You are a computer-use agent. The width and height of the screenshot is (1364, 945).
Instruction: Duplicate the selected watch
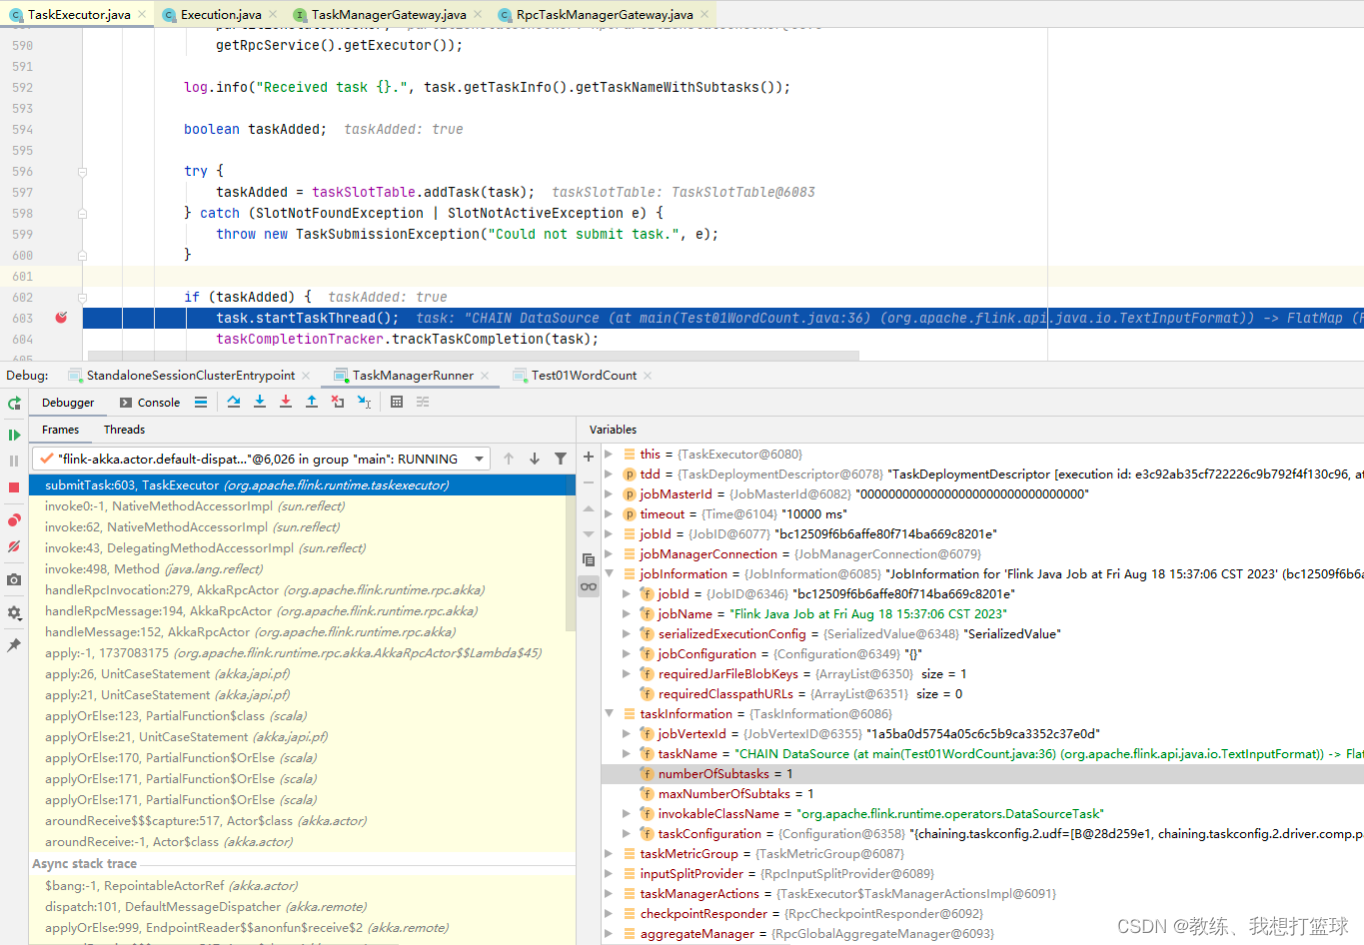click(x=588, y=560)
